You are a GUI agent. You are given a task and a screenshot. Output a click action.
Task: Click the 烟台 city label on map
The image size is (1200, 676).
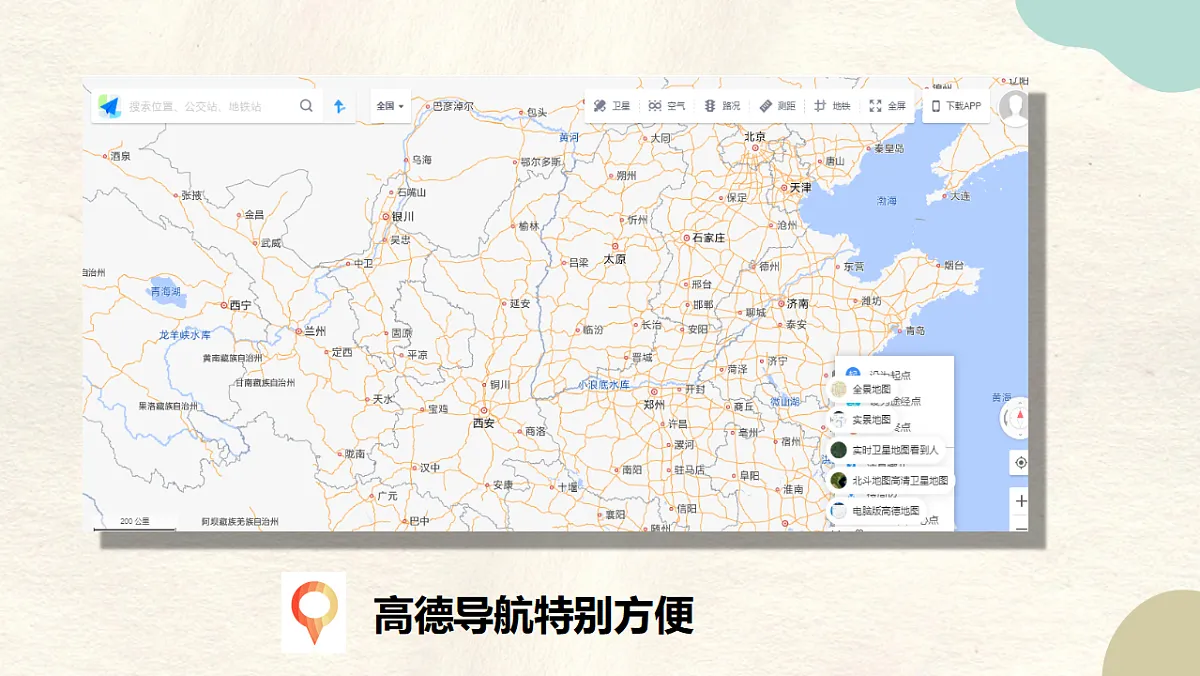(x=954, y=266)
